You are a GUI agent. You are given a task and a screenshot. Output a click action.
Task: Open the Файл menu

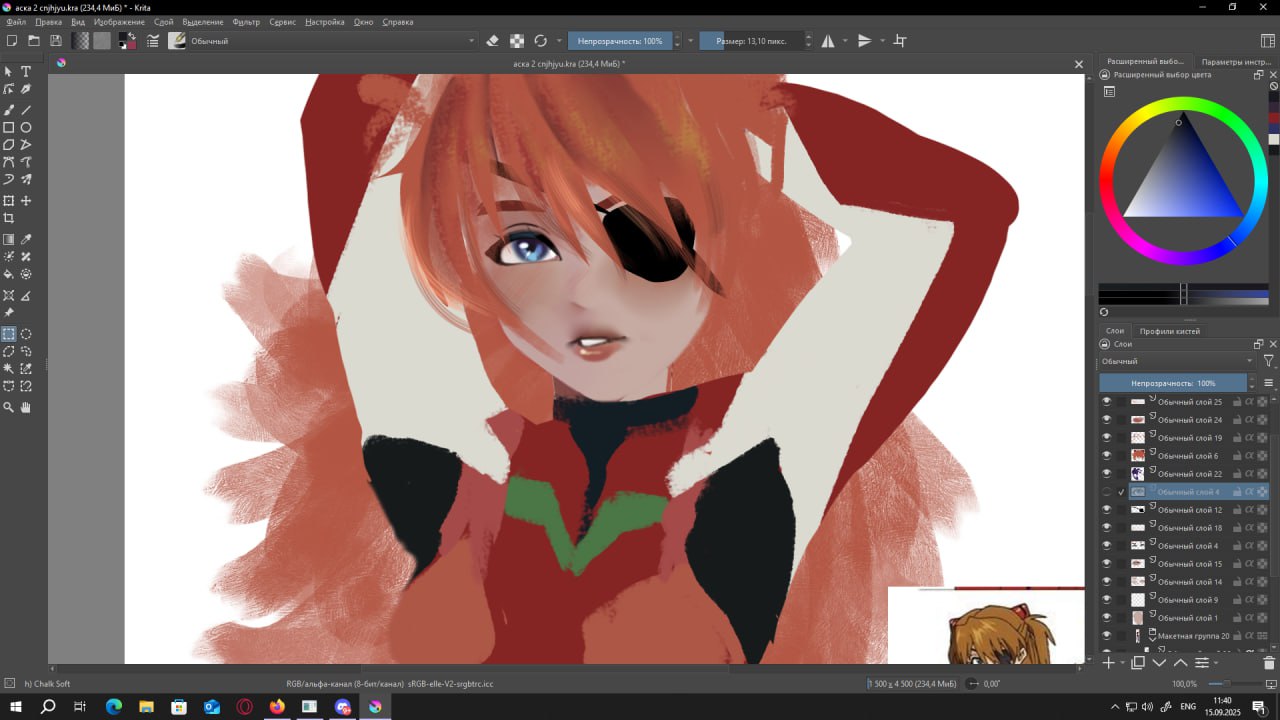(x=16, y=22)
